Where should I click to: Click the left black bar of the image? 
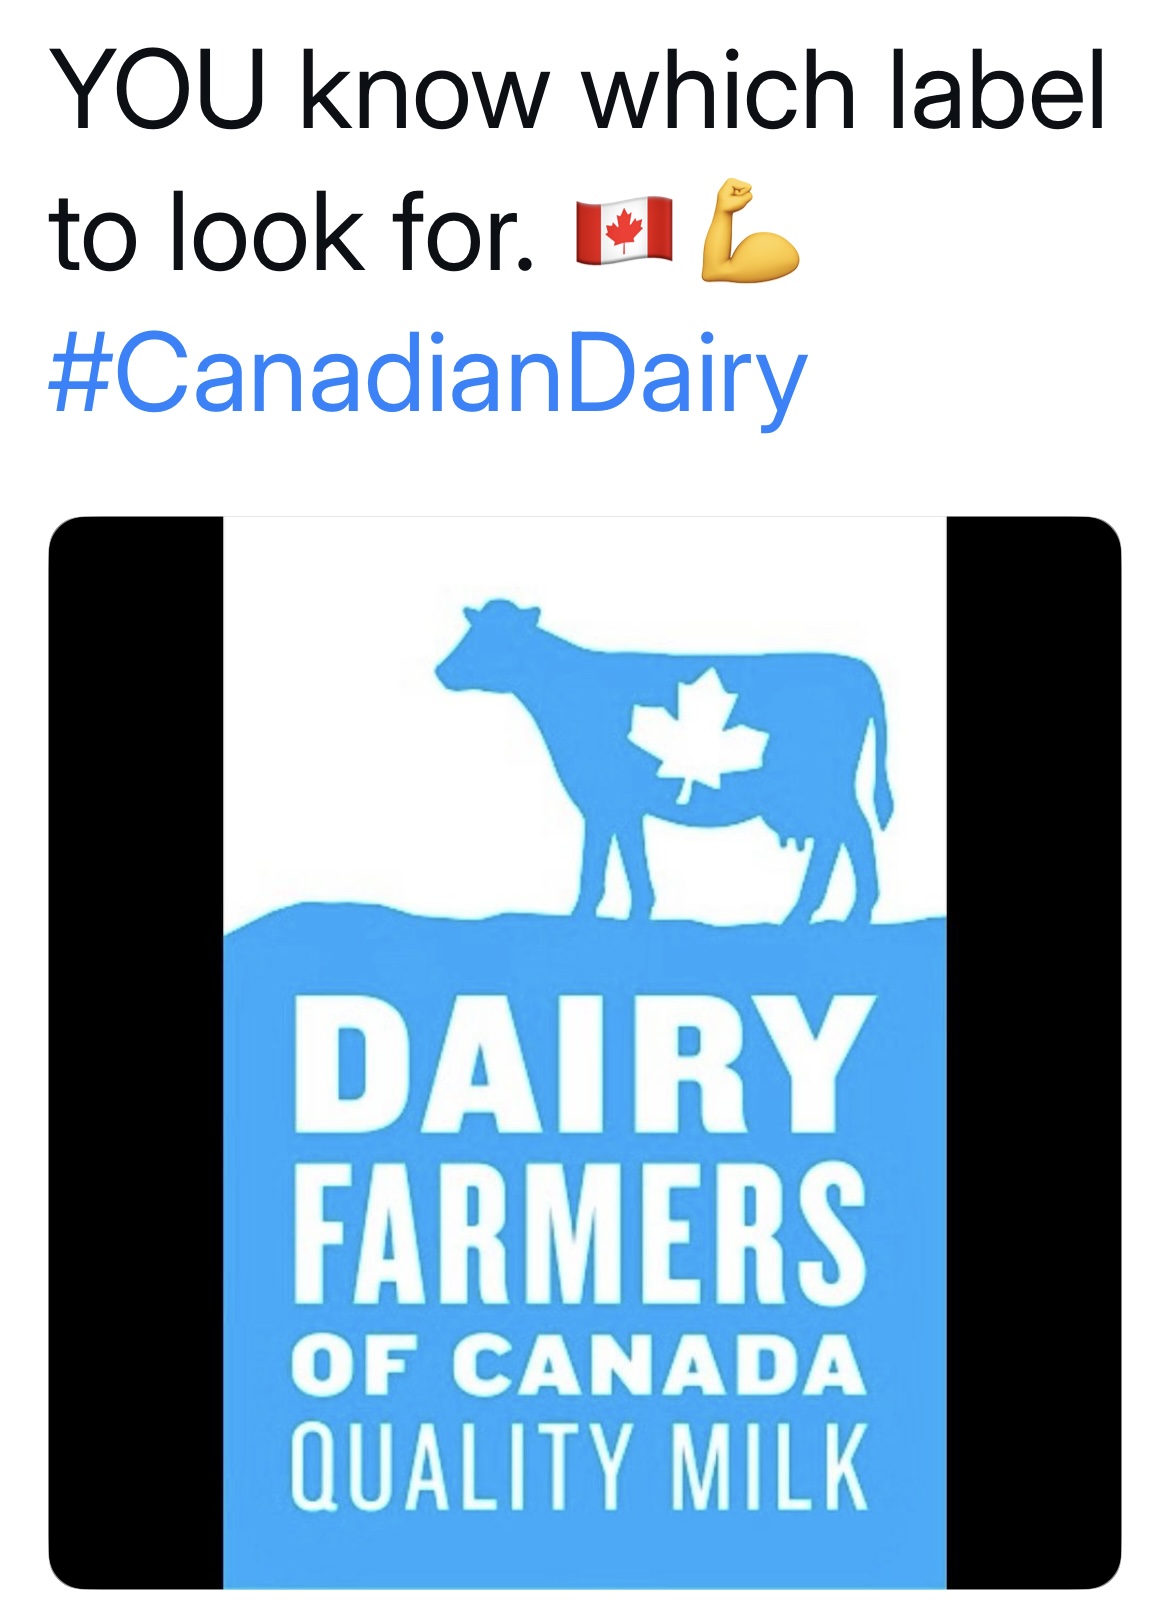[x=136, y=1052]
